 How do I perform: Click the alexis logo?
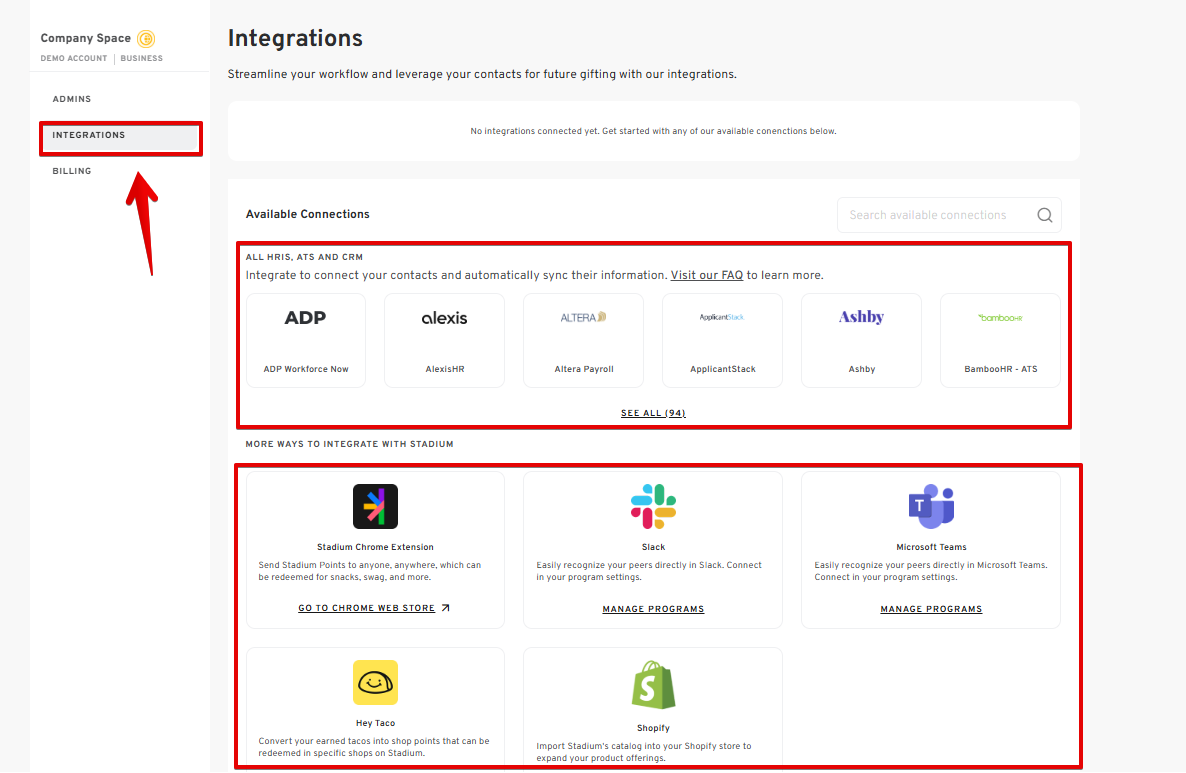point(445,318)
